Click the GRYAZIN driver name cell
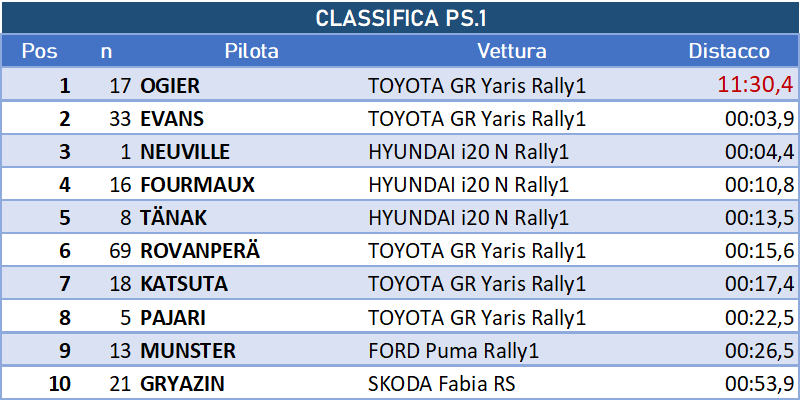Viewport: 800px width, 400px height. [182, 384]
